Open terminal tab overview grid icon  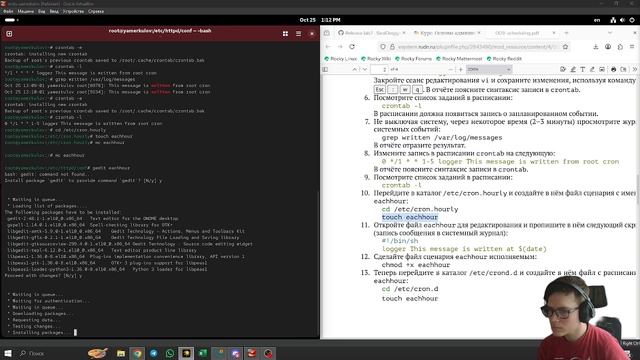(285, 34)
